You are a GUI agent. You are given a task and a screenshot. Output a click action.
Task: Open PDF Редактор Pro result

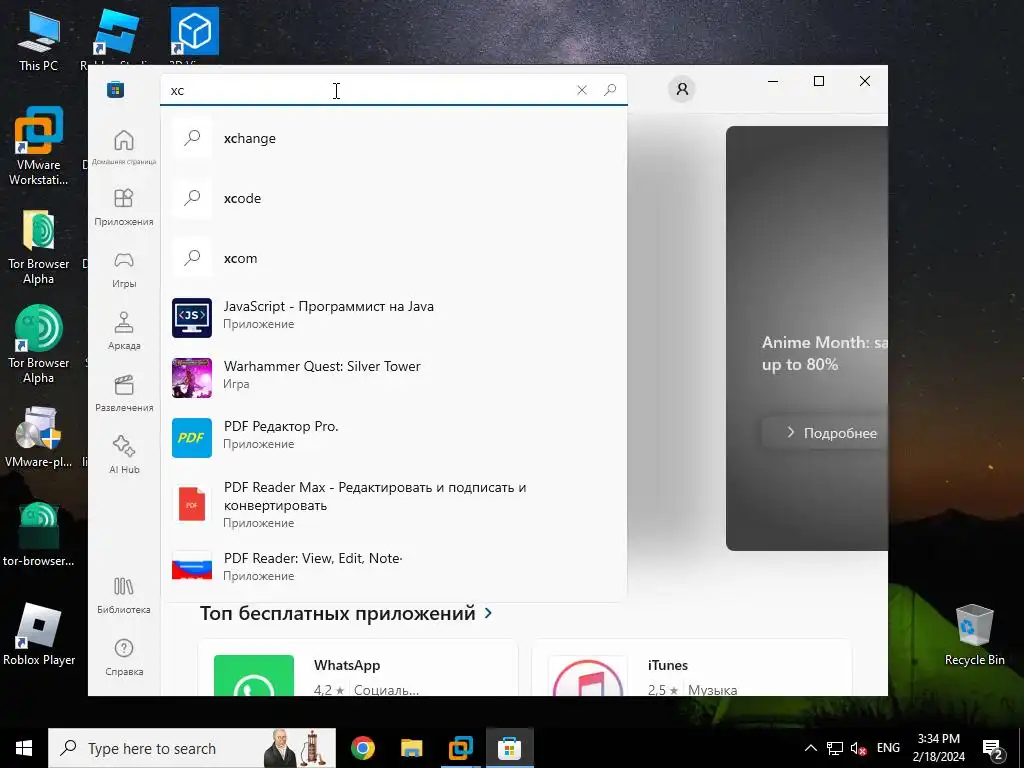[394, 438]
